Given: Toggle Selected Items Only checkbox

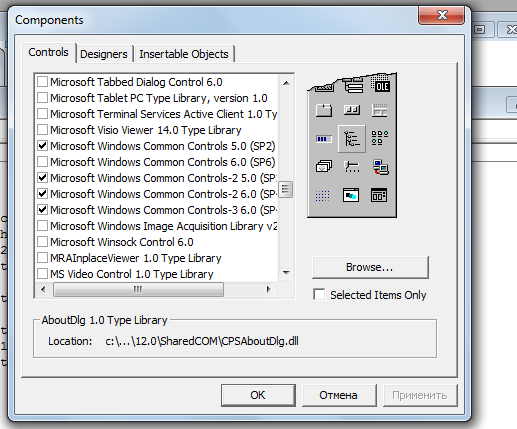Looking at the screenshot, I should [x=319, y=295].
